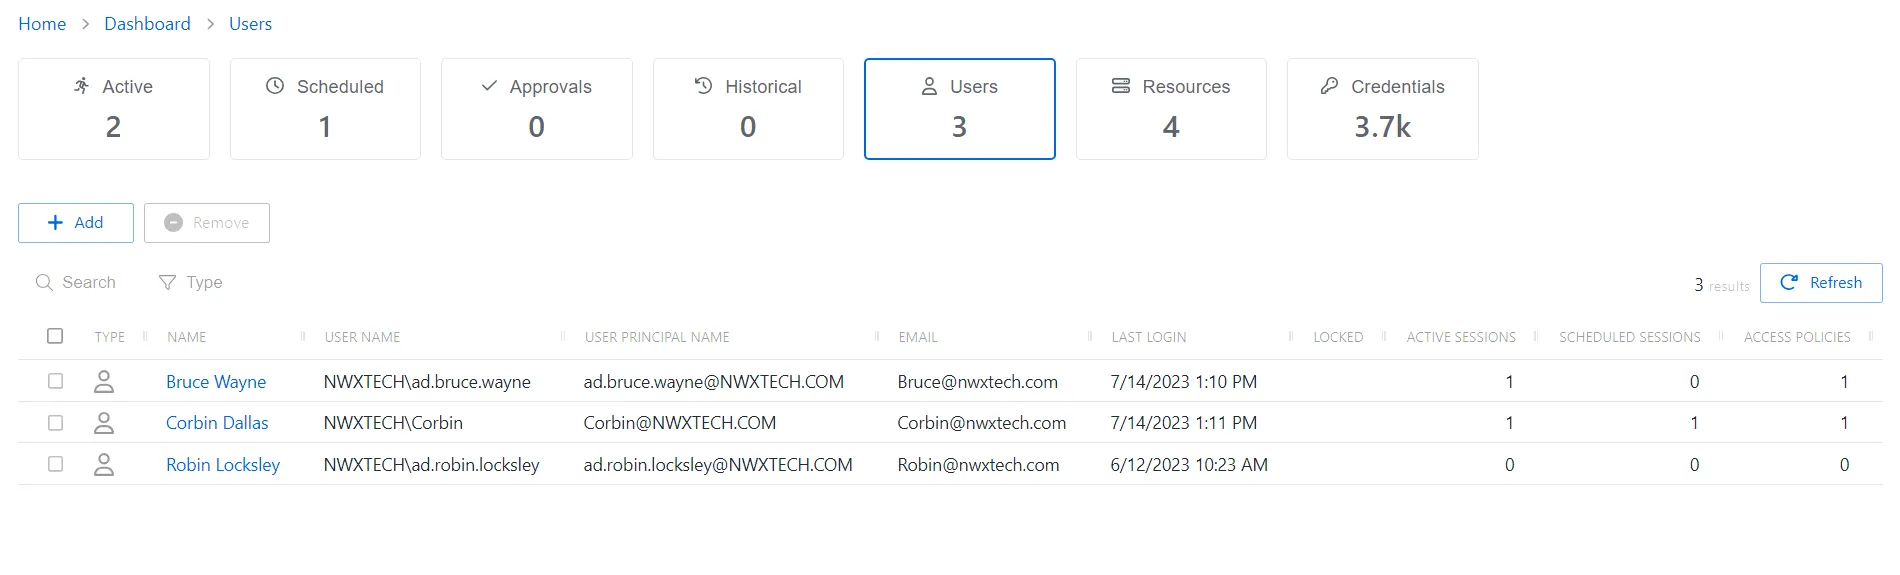Click the running-person Active icon

click(x=82, y=86)
